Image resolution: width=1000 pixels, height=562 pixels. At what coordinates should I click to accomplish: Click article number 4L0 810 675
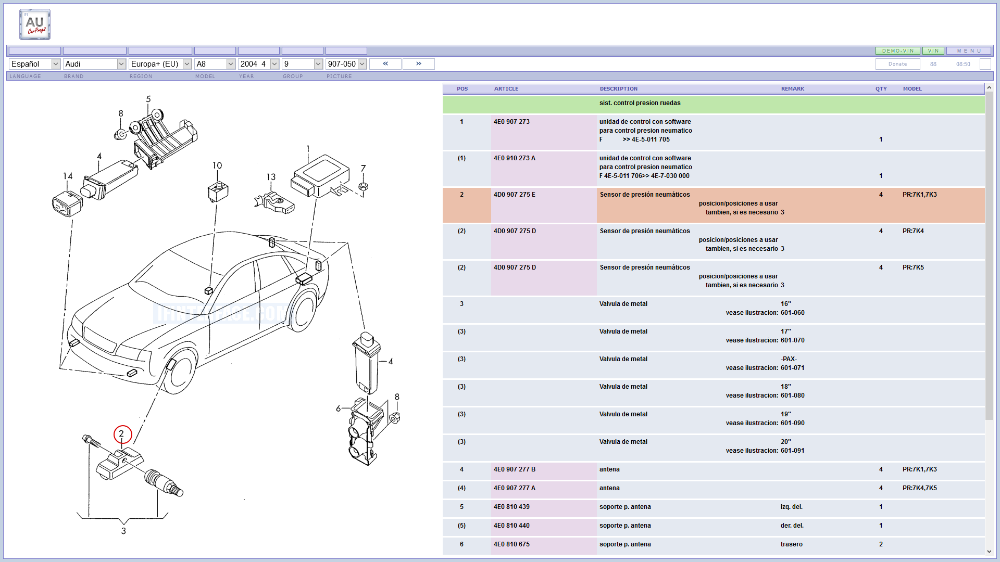point(511,545)
